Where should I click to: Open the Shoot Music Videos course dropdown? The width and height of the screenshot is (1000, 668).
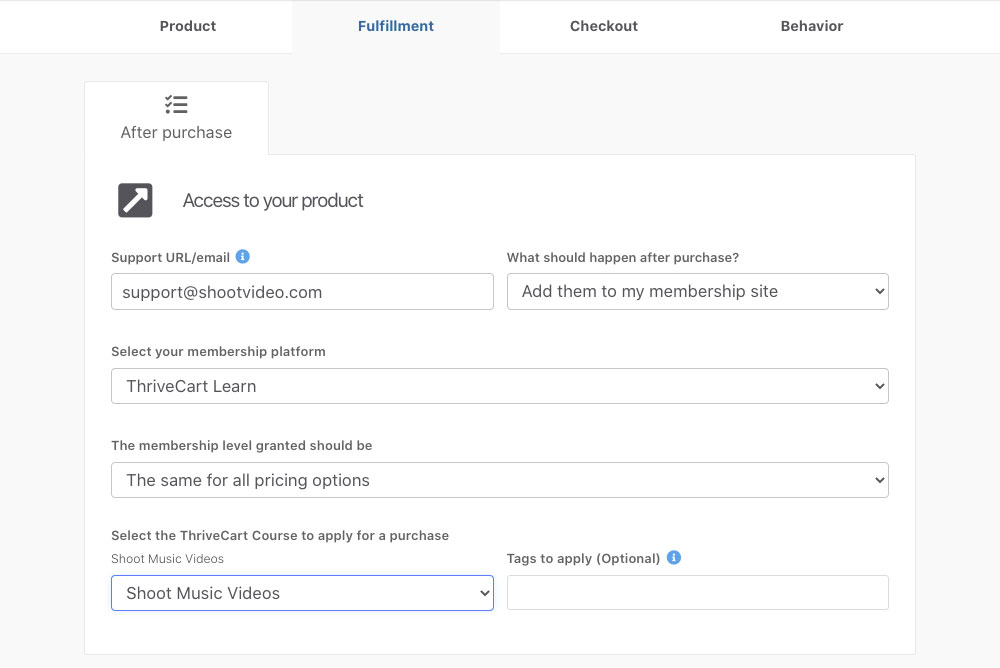tap(302, 593)
